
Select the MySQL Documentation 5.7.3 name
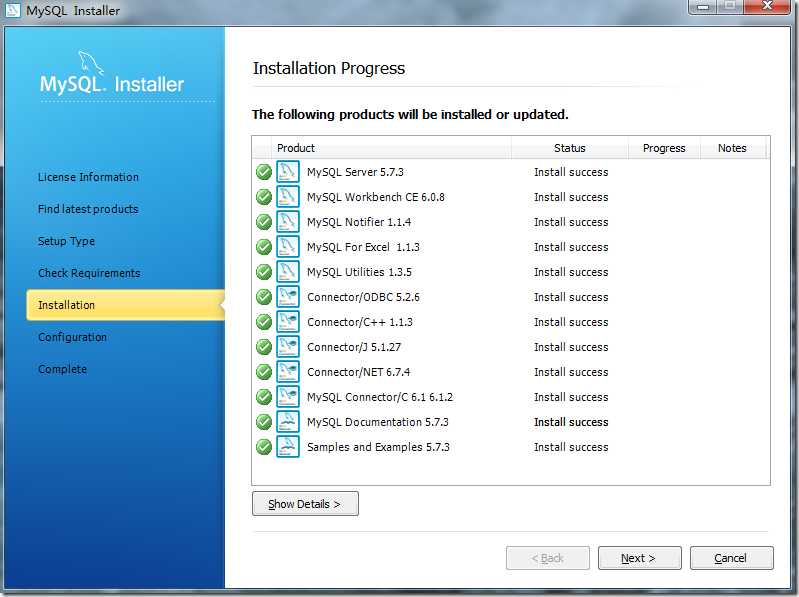(378, 422)
